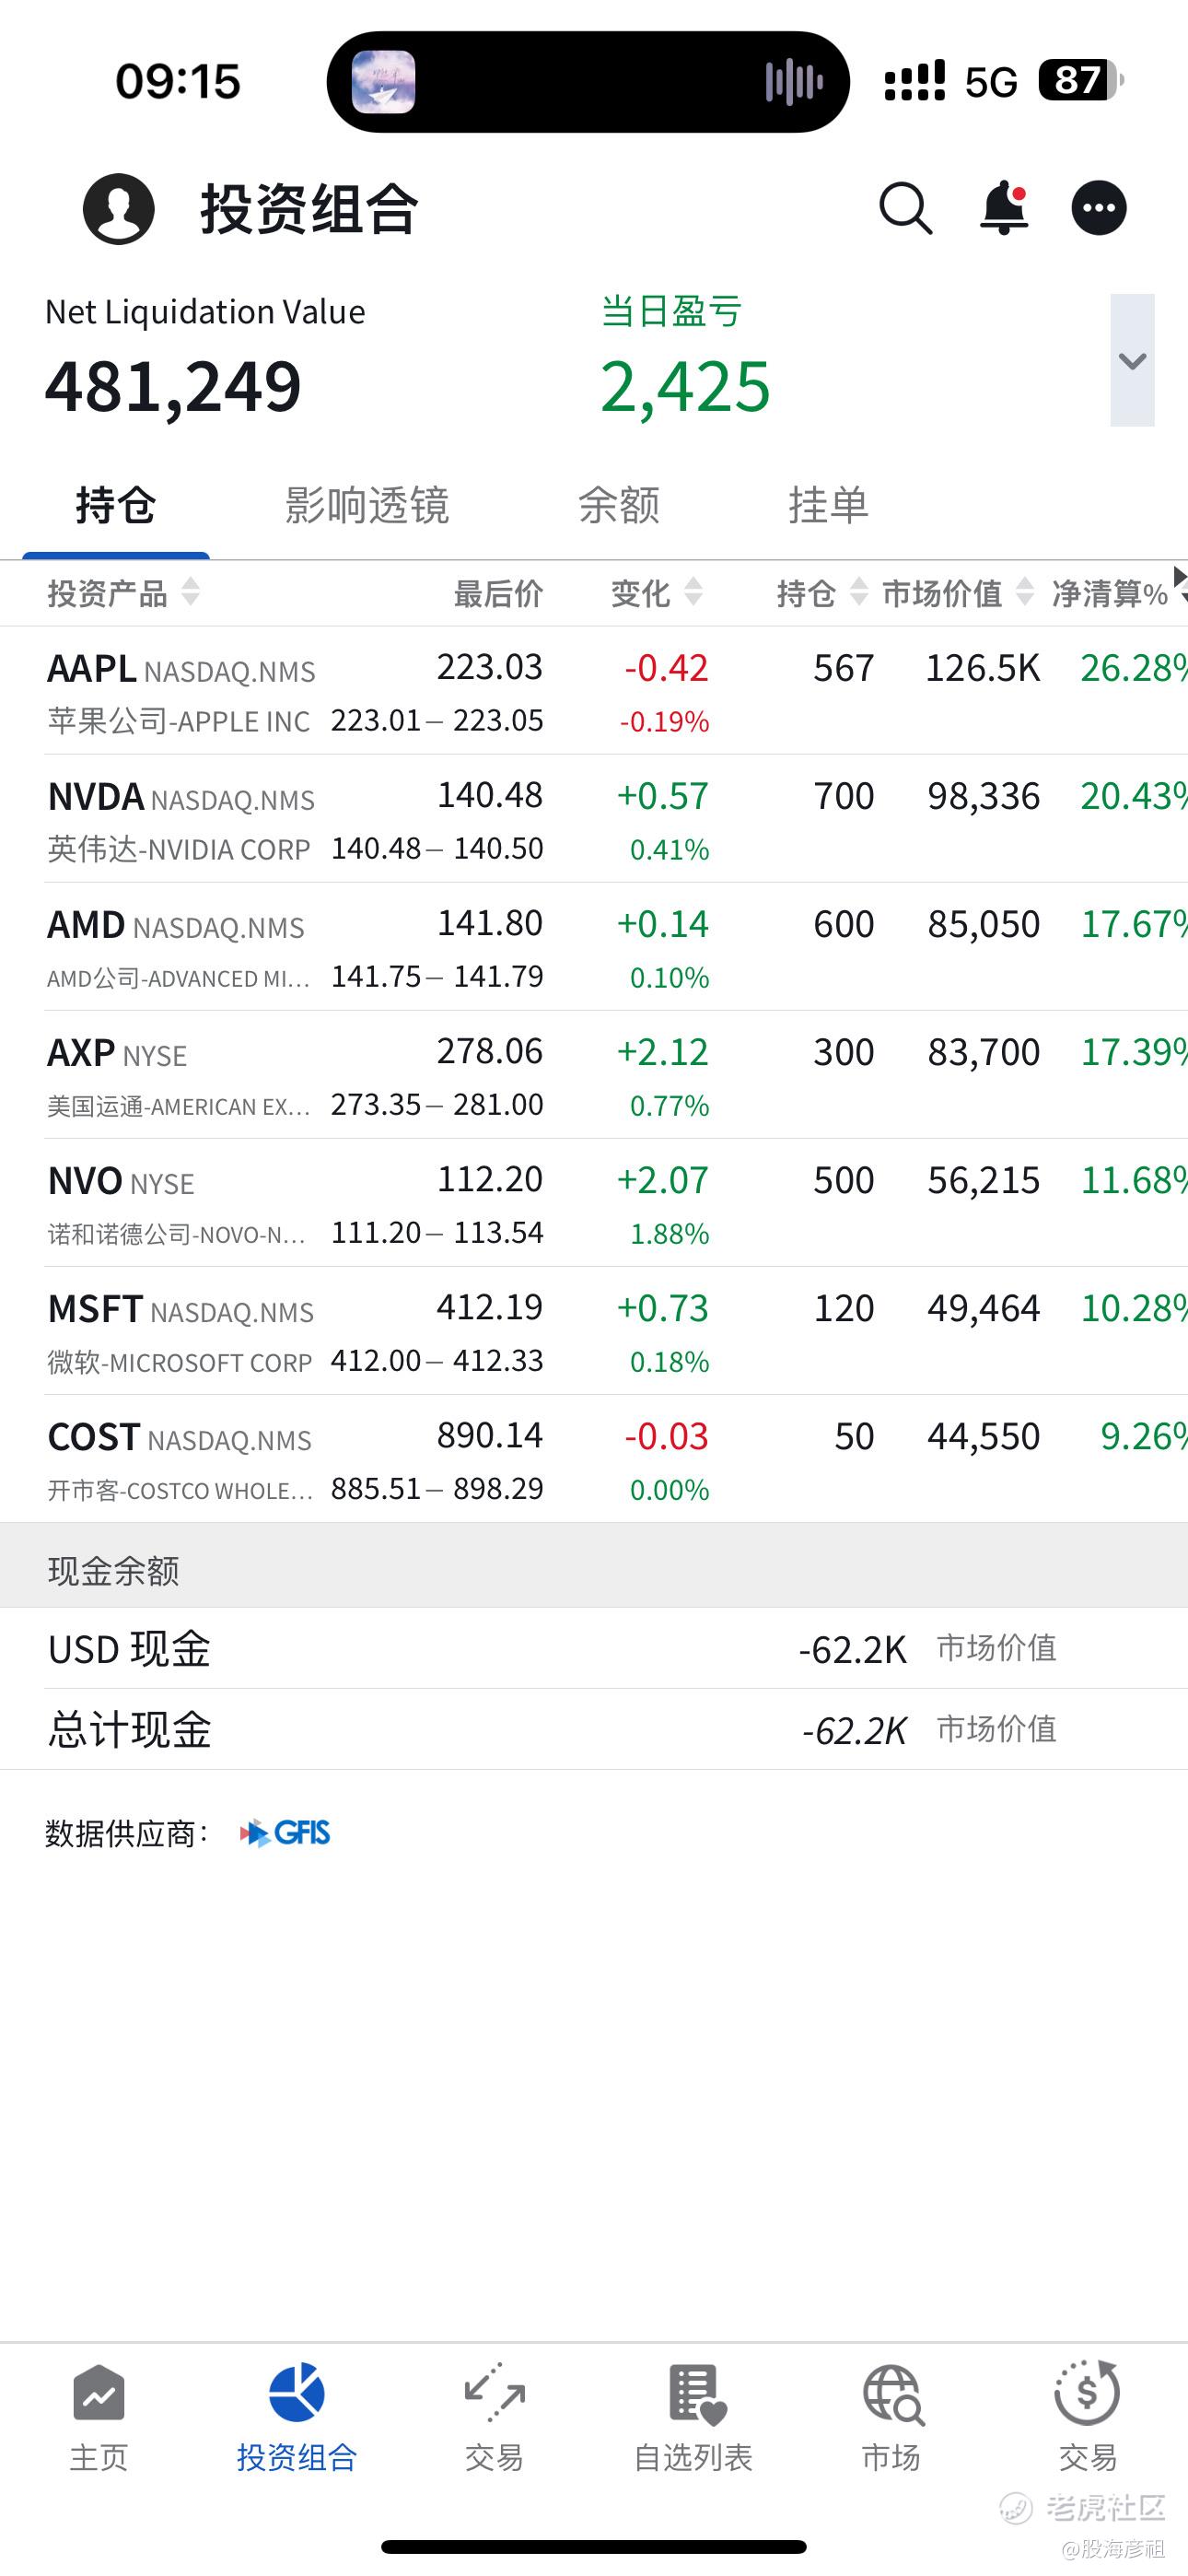This screenshot has height=2576, width=1188.
Task: Open notifications bell icon
Action: tap(1004, 208)
